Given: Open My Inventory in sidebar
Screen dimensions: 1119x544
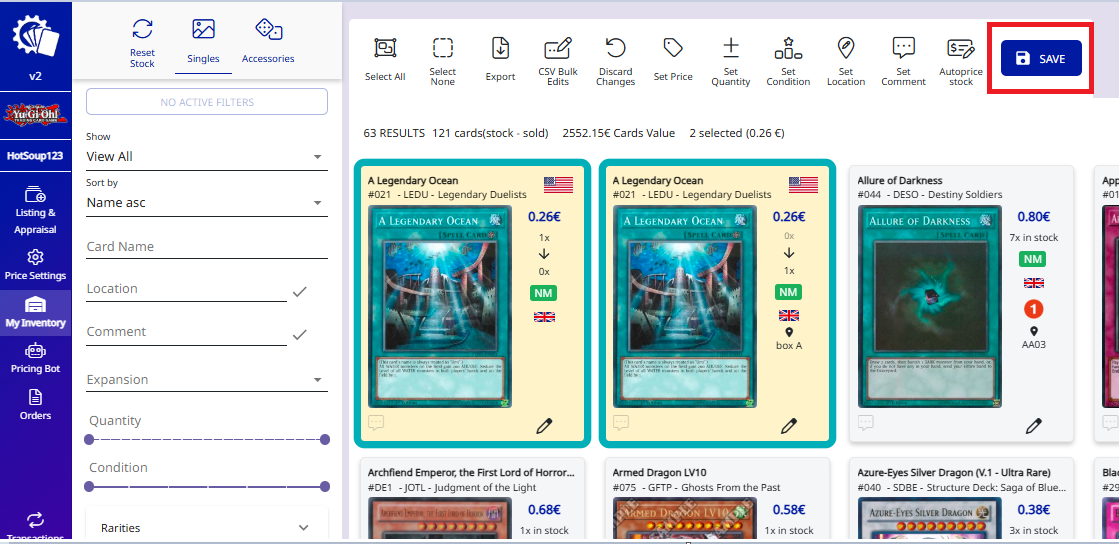Looking at the screenshot, I should pos(36,313).
